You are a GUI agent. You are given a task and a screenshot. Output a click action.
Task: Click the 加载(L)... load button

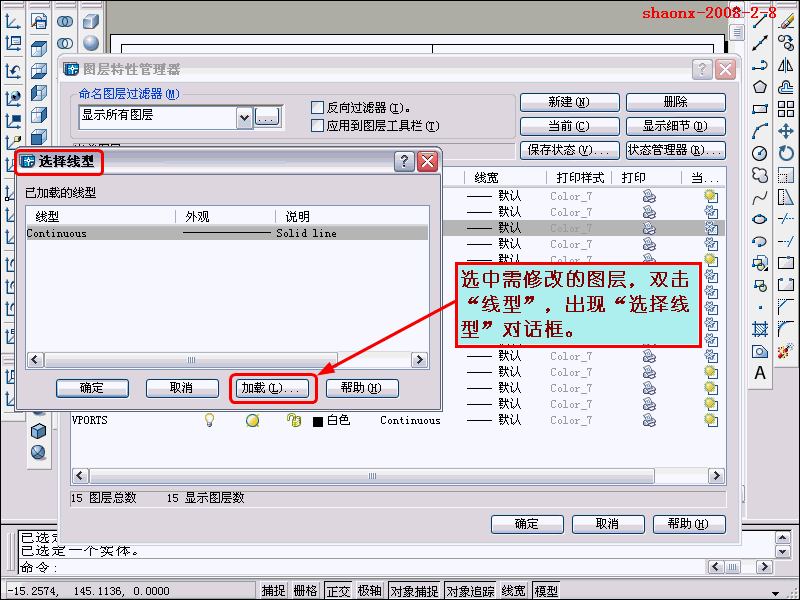coord(272,388)
